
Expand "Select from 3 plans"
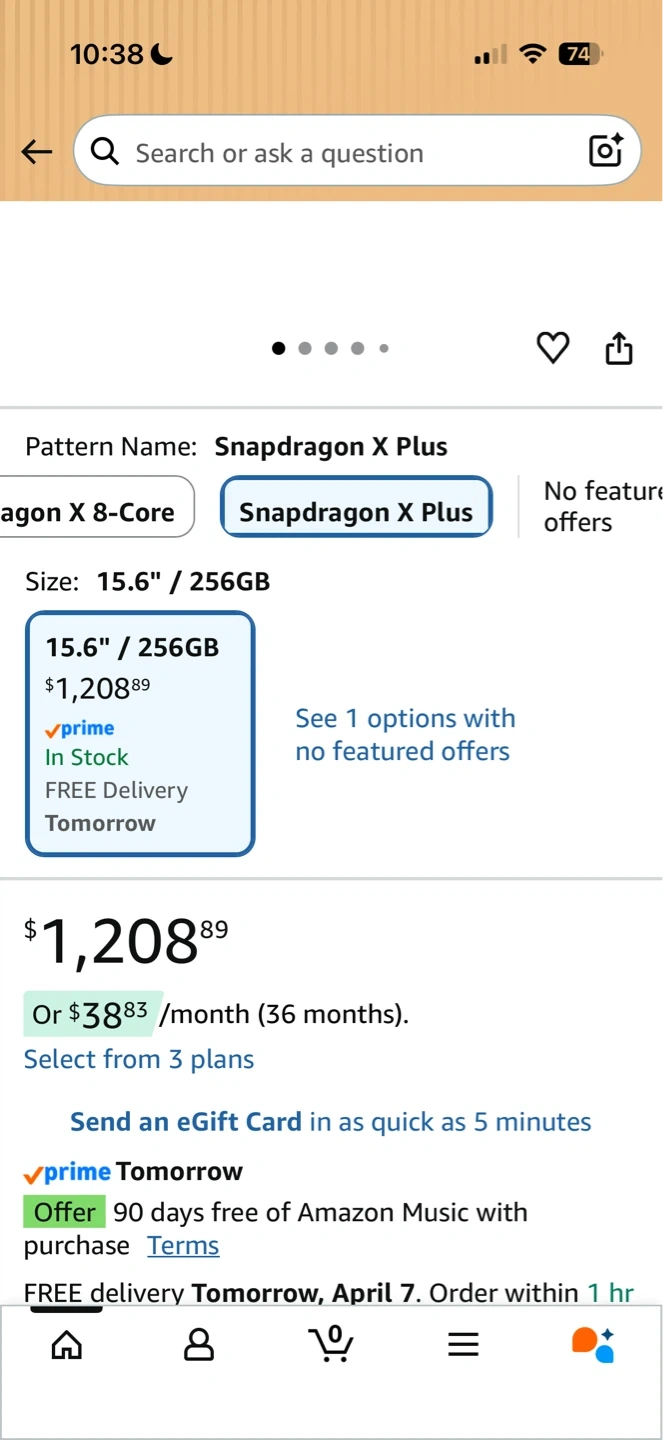[139, 1059]
